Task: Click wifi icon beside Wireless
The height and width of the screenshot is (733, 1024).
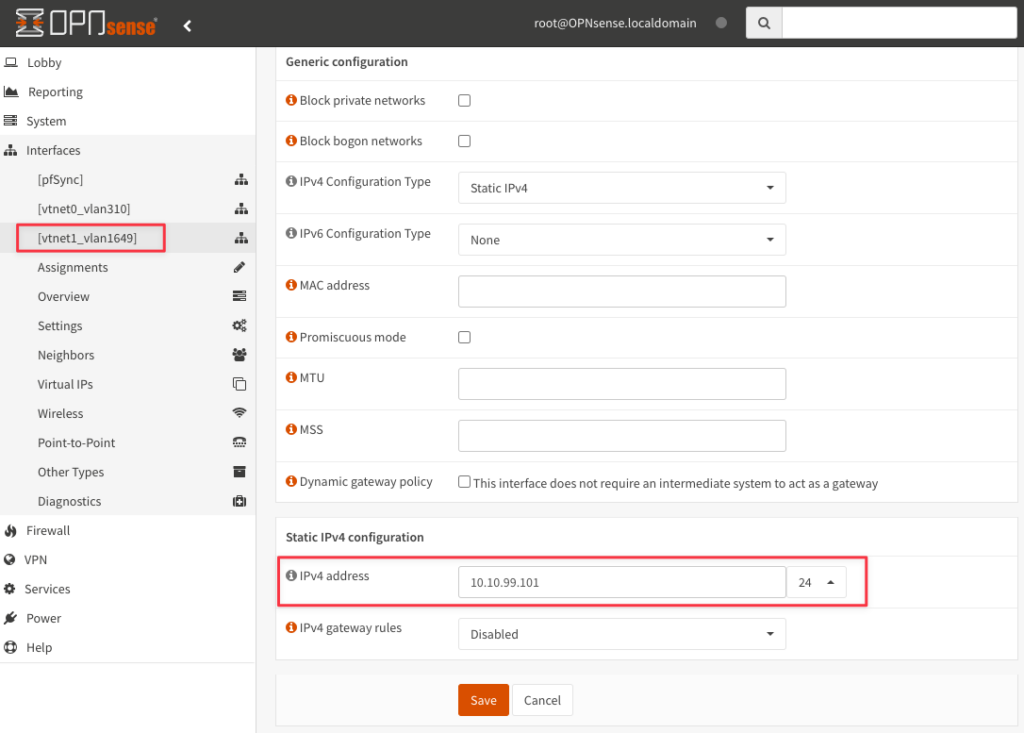Action: pyautogui.click(x=240, y=413)
